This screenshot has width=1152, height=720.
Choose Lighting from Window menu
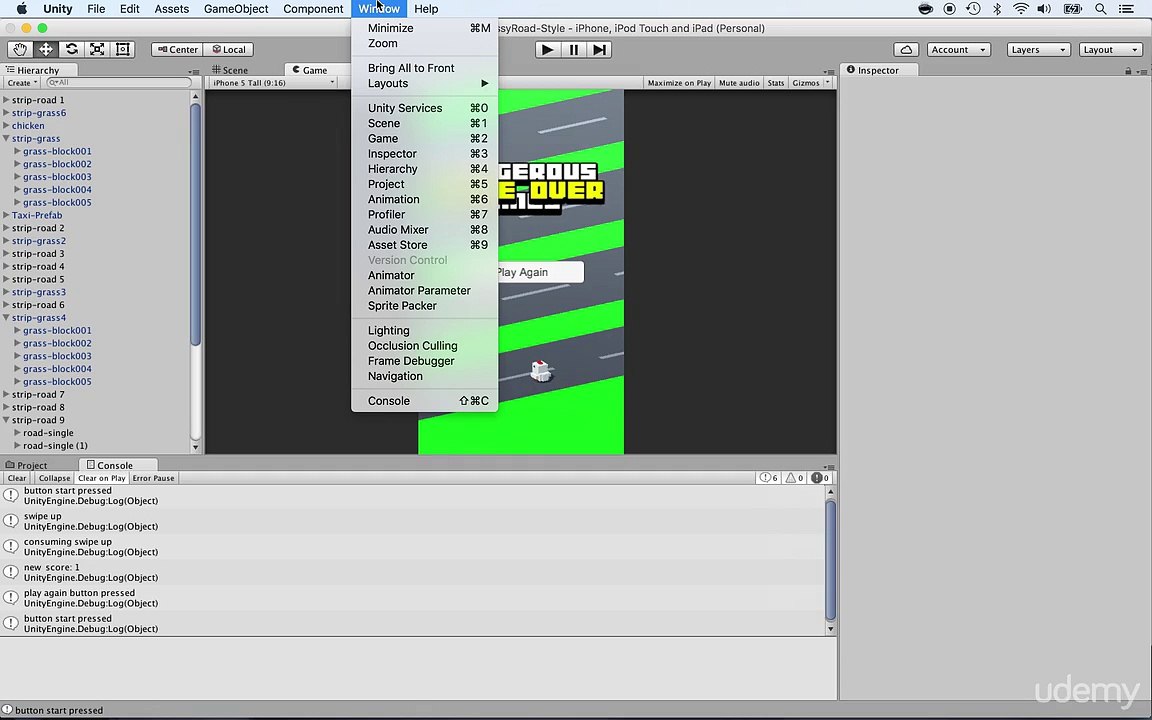(425, 331)
